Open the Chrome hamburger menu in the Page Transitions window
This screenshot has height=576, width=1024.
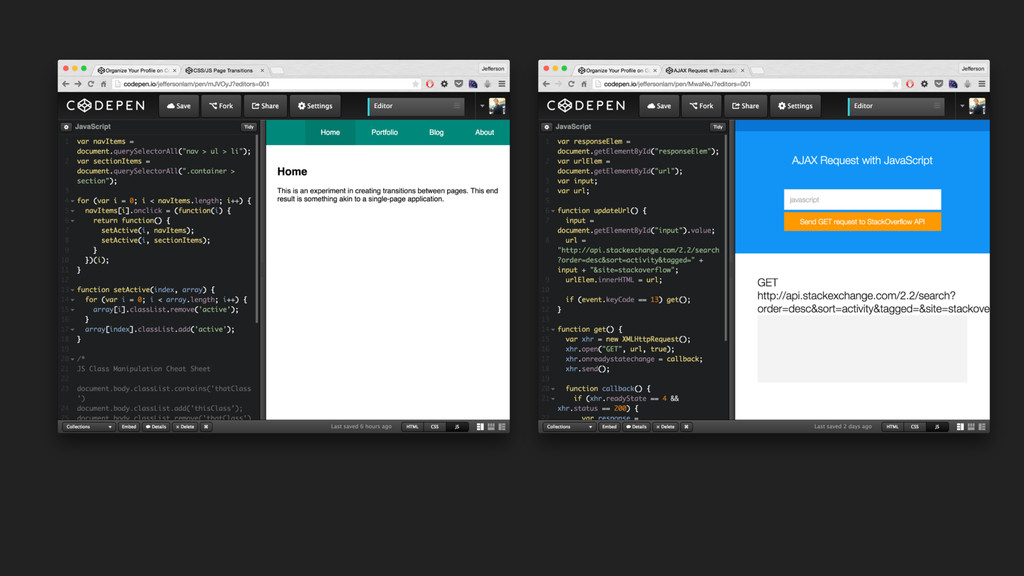(x=502, y=84)
